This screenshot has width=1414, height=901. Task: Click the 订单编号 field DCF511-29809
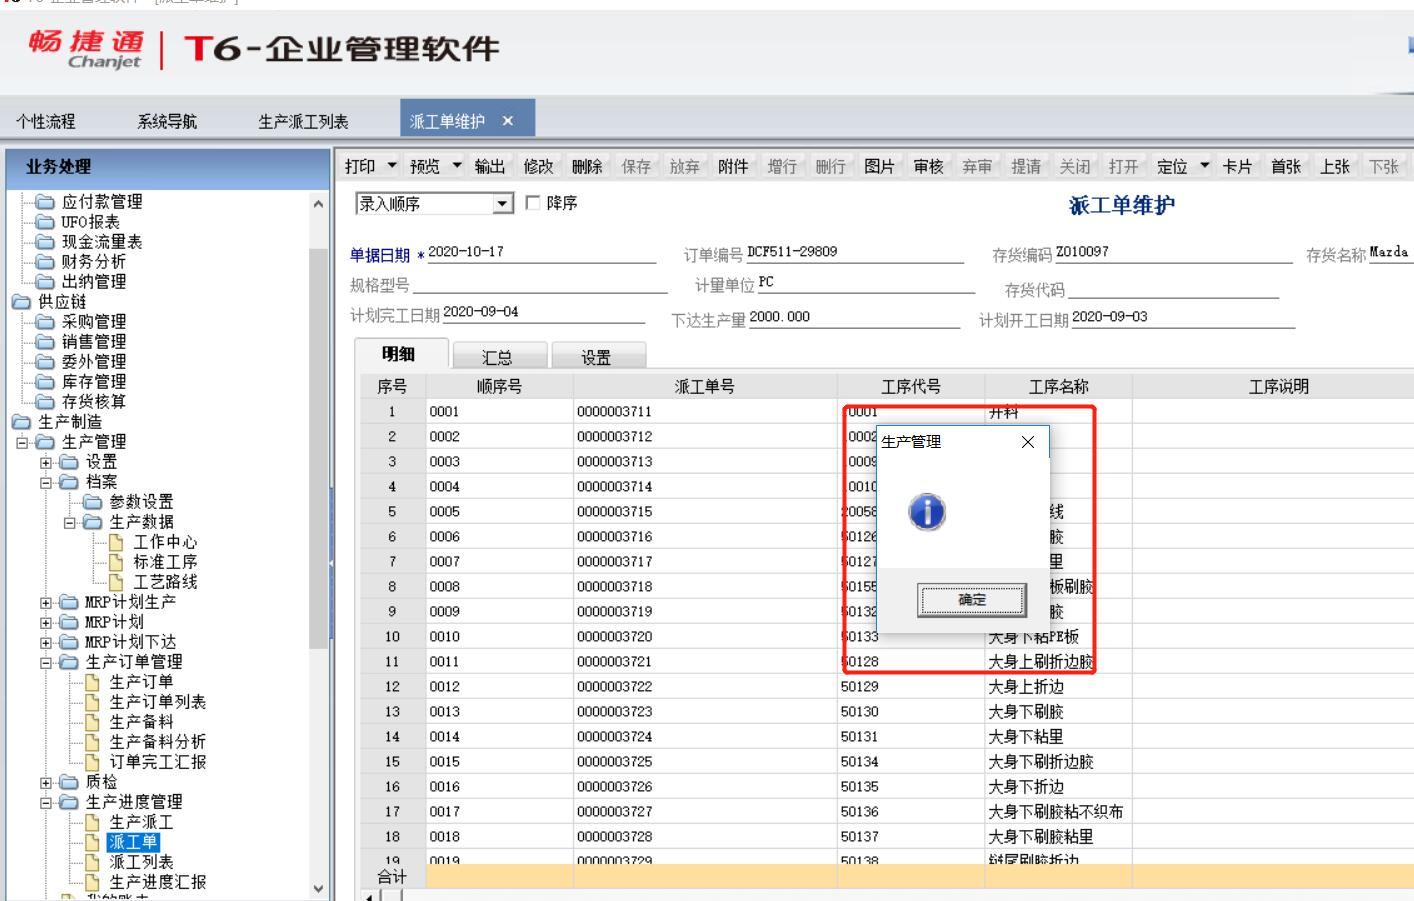854,252
